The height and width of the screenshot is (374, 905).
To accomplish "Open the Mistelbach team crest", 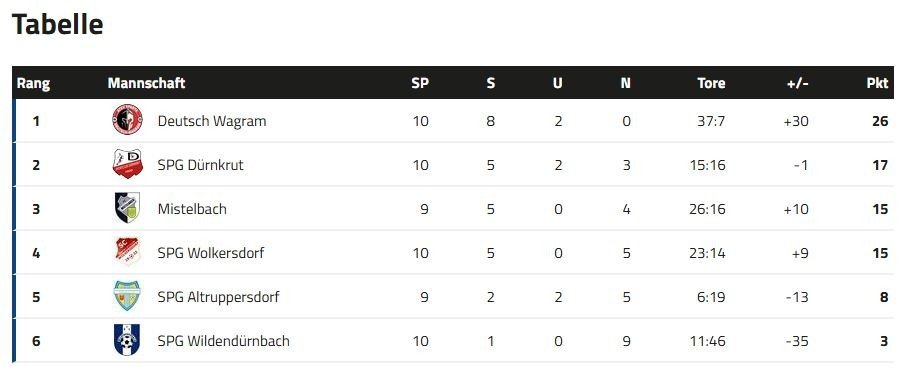I will click(127, 208).
